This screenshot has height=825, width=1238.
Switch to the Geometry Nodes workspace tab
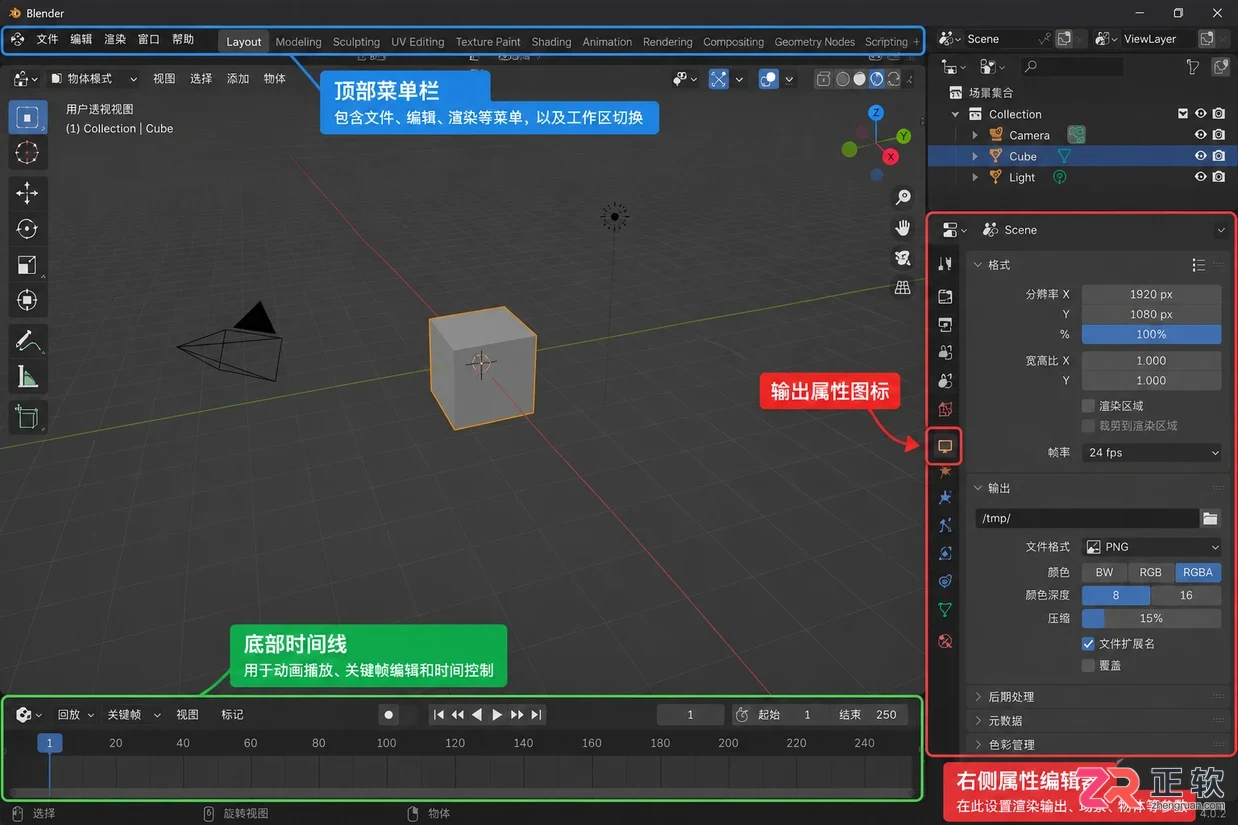tap(814, 41)
